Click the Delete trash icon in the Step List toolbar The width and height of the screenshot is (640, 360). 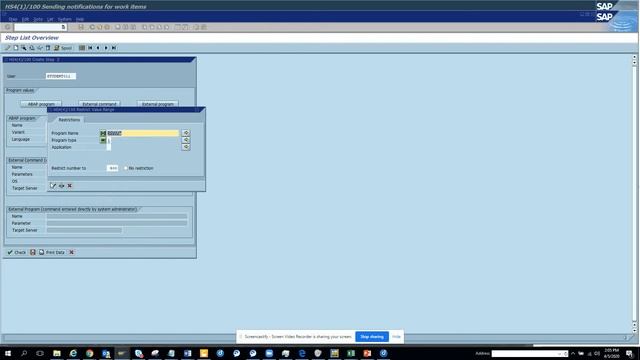pos(48,48)
